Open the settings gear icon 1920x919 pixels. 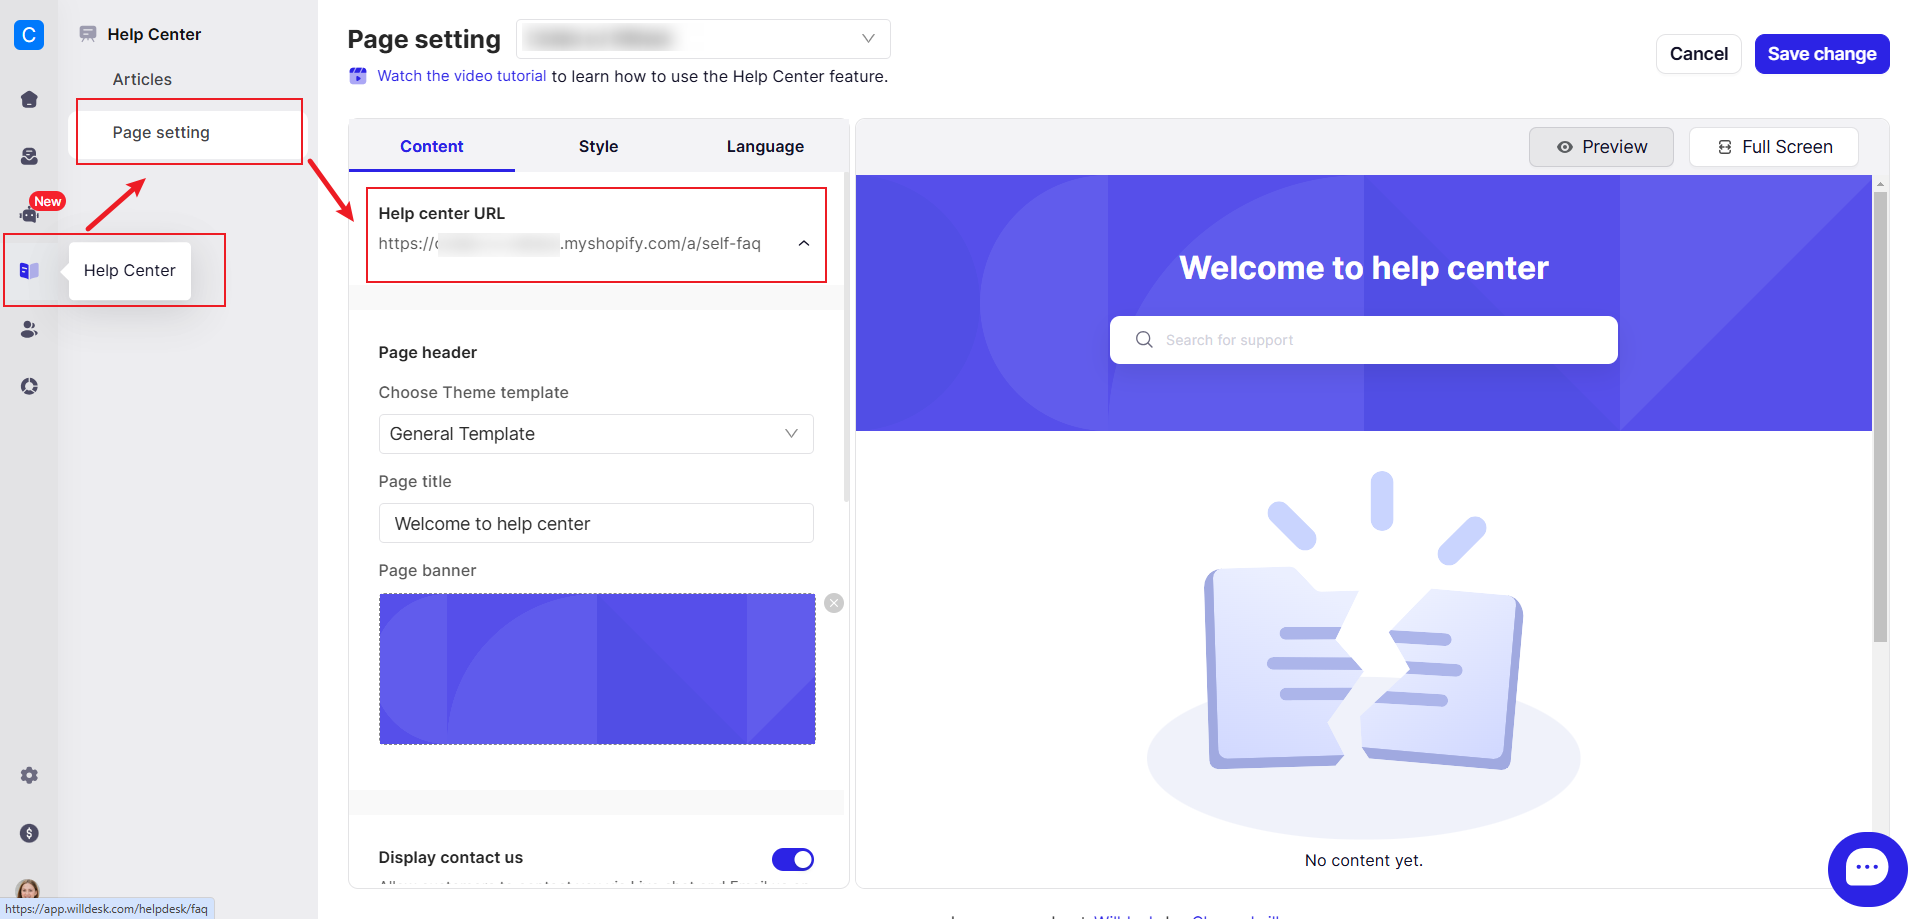29,775
